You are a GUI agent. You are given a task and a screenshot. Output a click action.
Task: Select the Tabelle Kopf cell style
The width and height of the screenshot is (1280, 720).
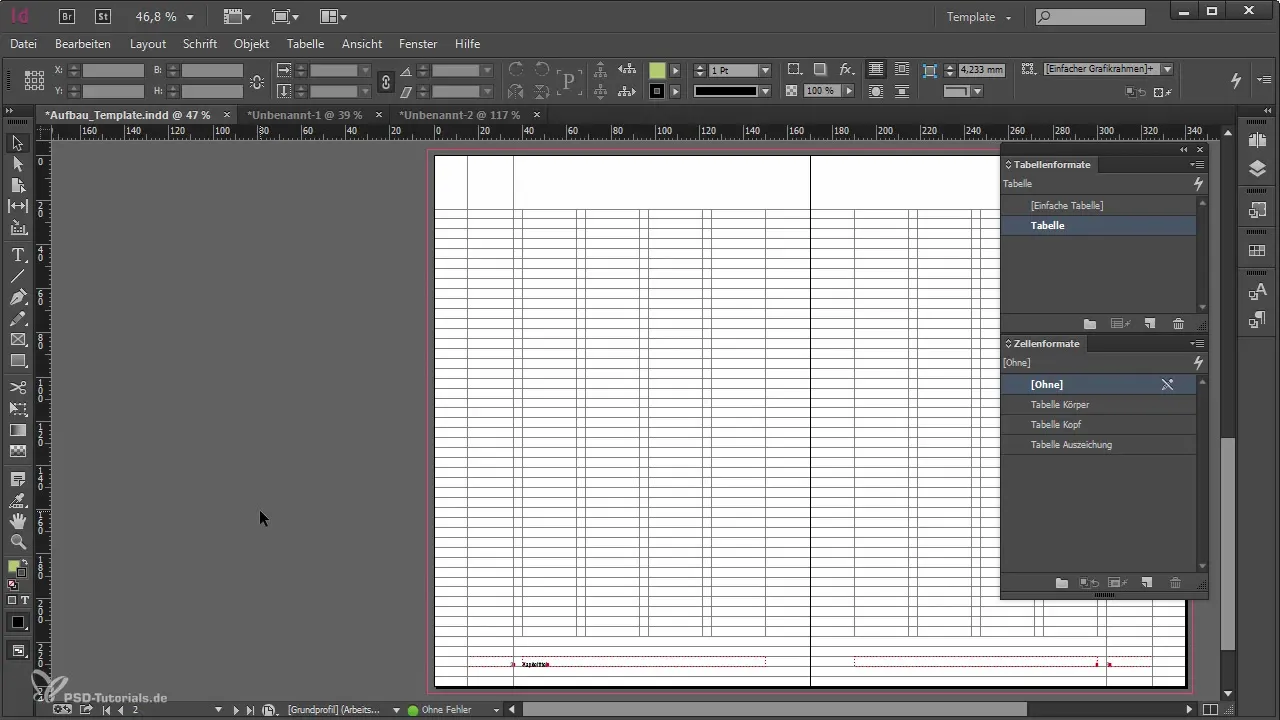pyautogui.click(x=1055, y=424)
